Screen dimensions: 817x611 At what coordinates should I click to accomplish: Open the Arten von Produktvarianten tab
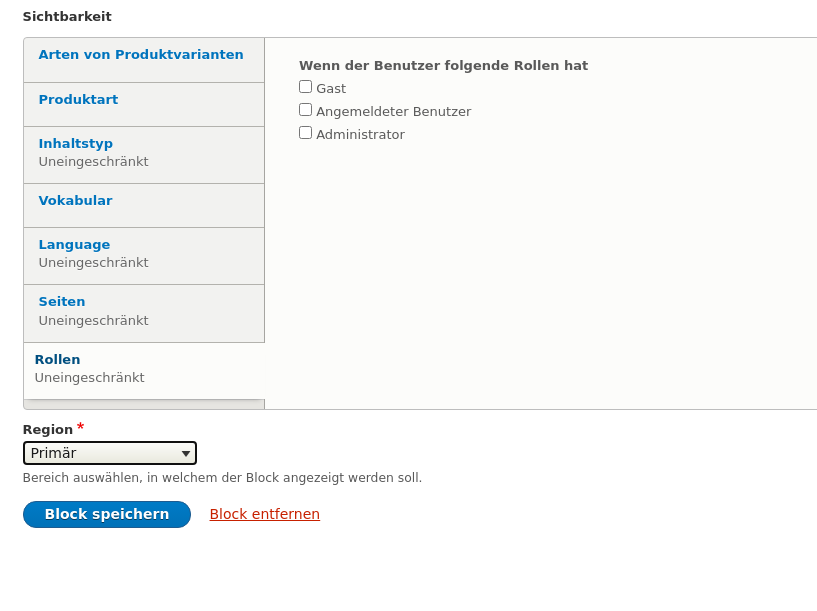tap(141, 55)
